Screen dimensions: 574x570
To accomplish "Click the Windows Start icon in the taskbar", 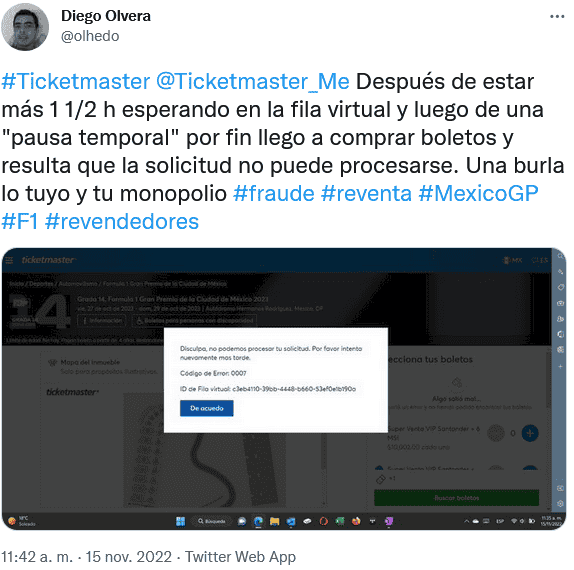I will (x=180, y=521).
